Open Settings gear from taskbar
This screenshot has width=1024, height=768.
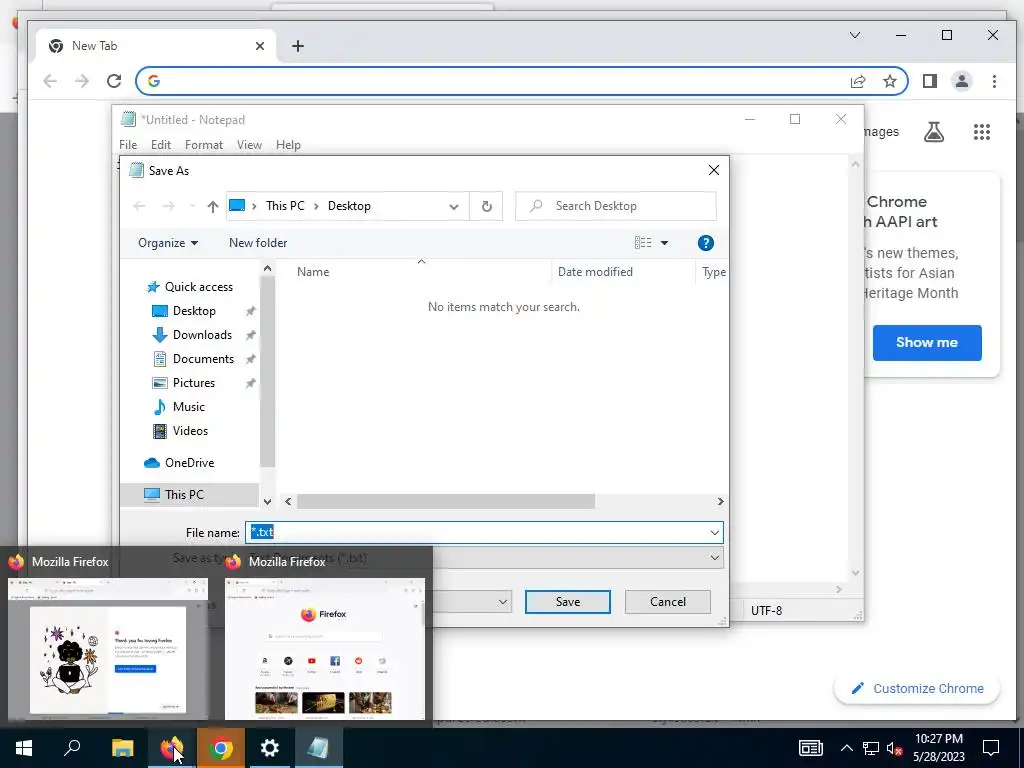pyautogui.click(x=270, y=748)
